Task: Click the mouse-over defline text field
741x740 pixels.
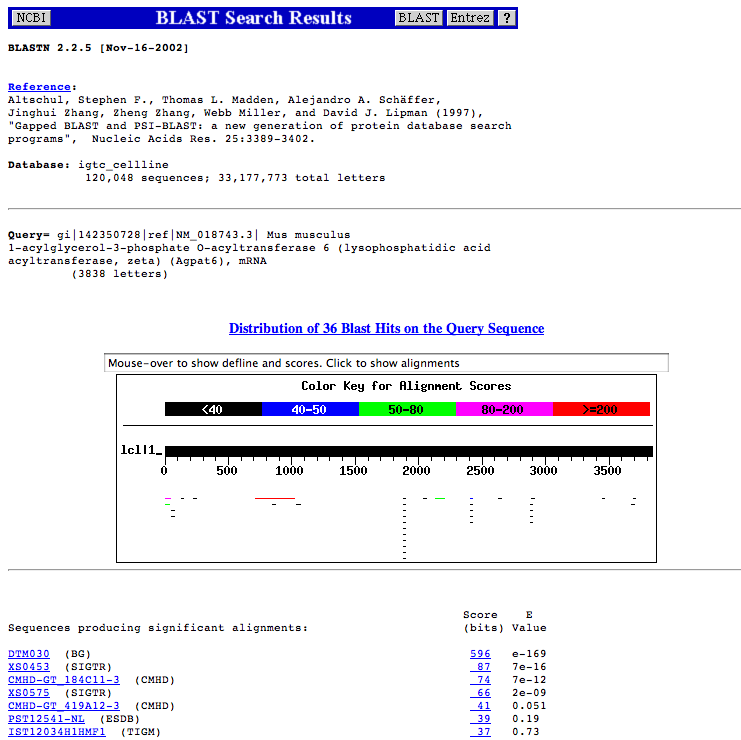Action: [386, 363]
